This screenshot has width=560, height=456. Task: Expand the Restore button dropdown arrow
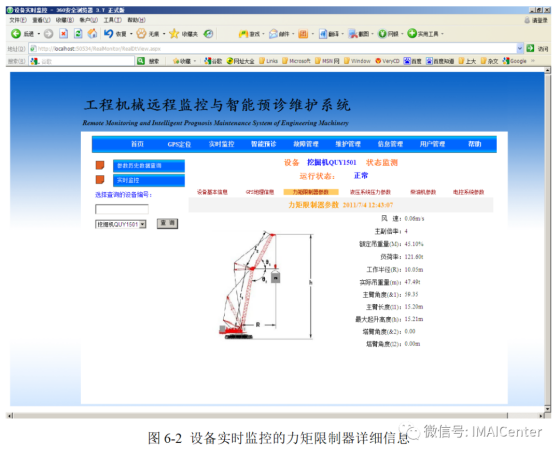coord(131,34)
